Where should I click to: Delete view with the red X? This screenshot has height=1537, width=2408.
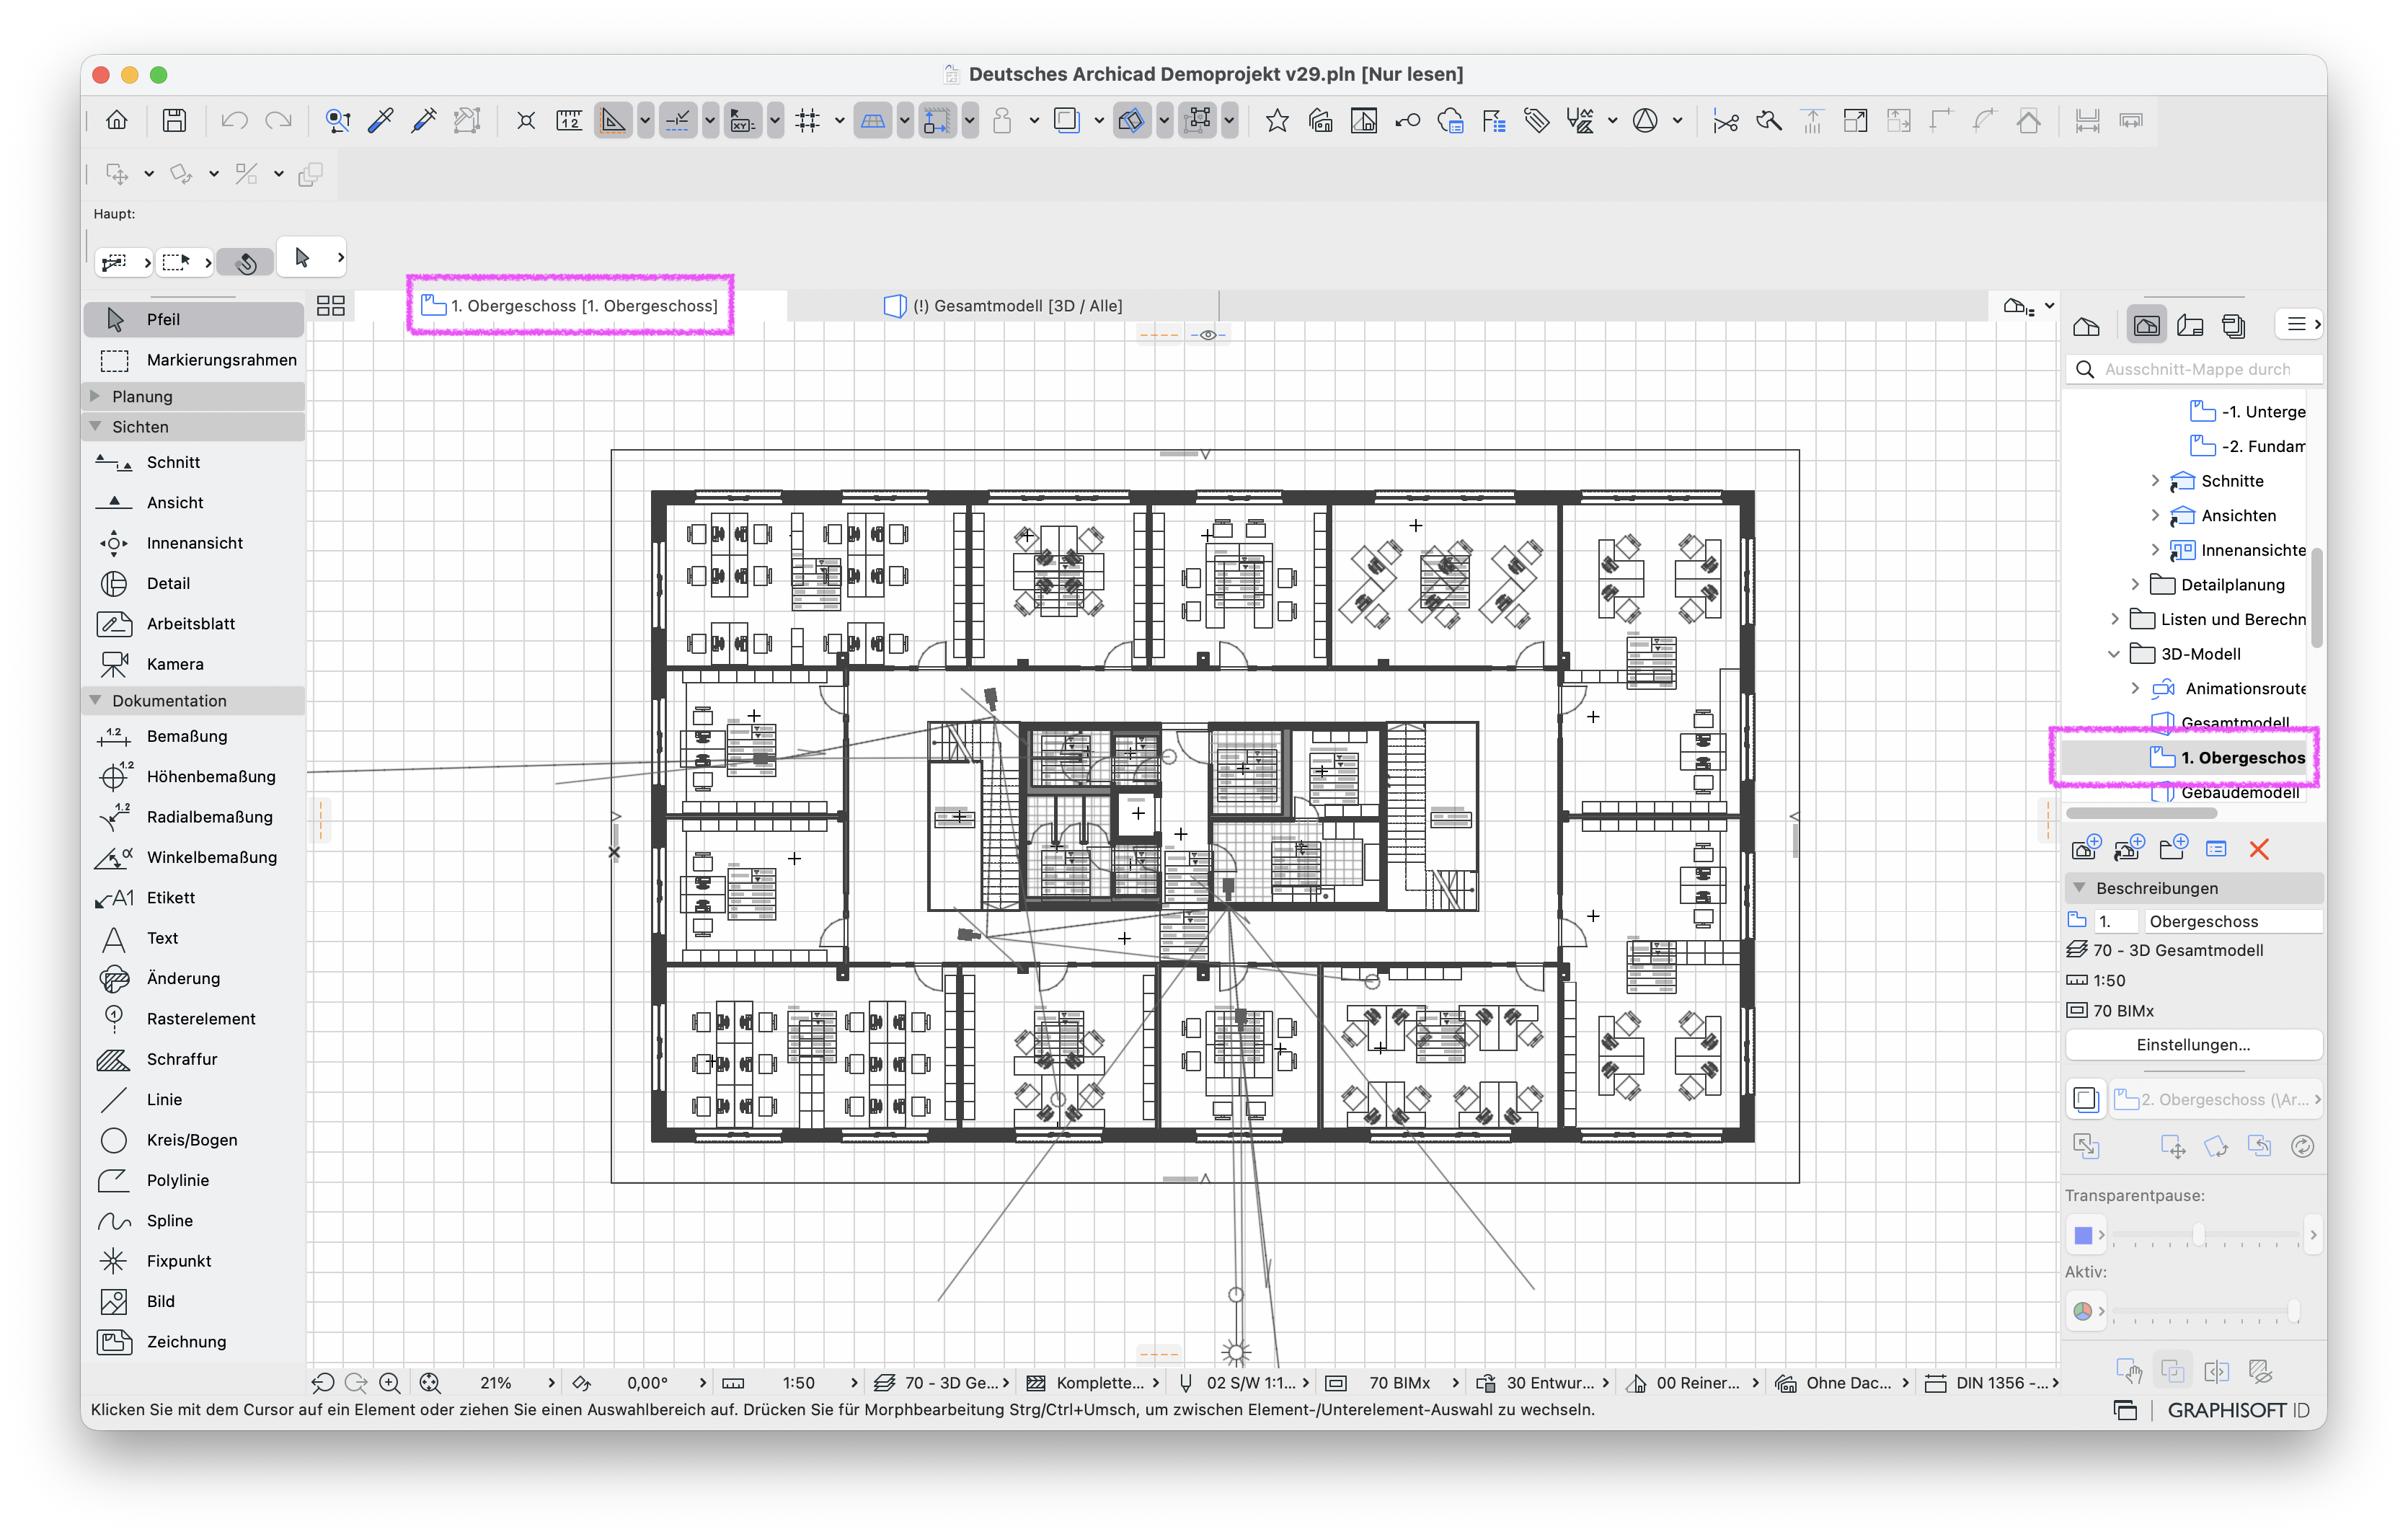tap(2259, 849)
